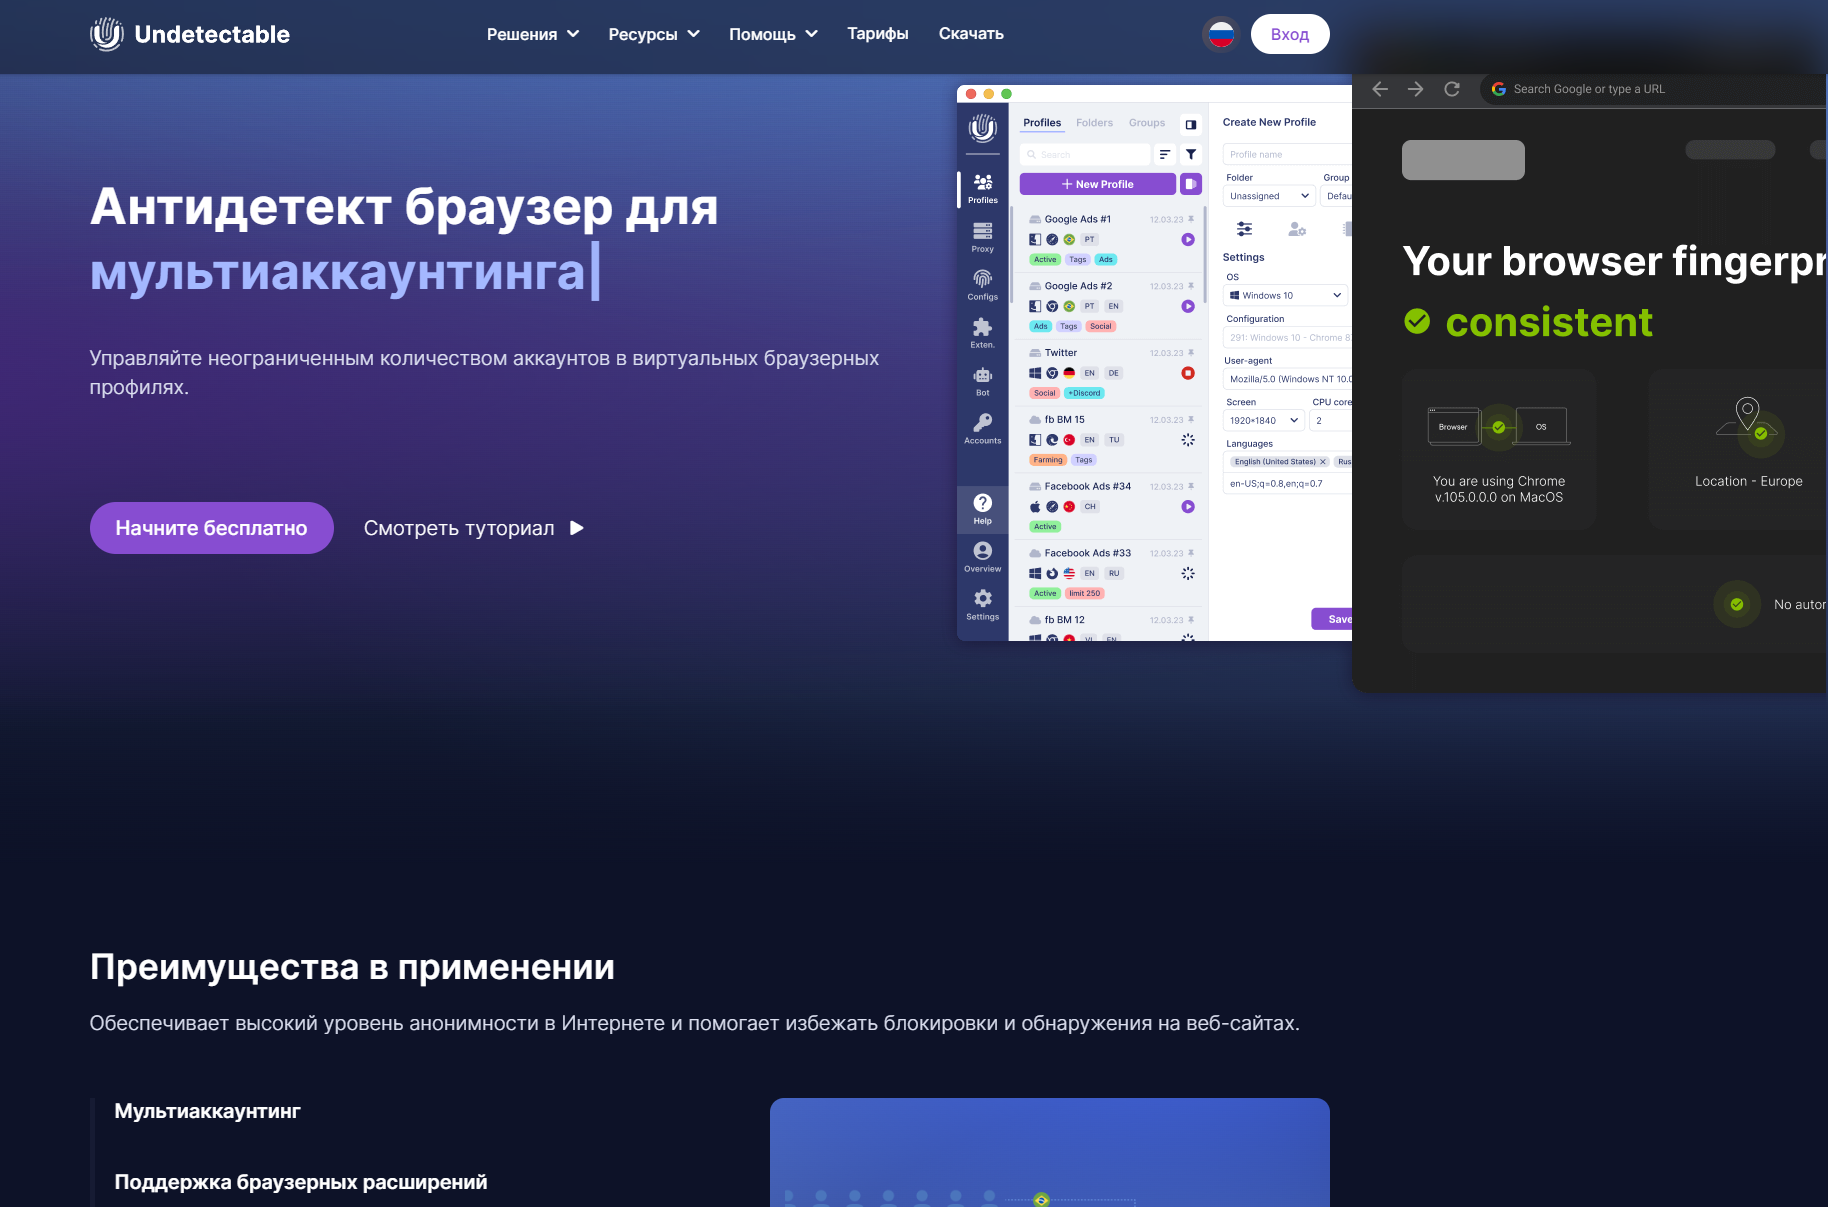Click the profile Search input field

(x=1085, y=154)
